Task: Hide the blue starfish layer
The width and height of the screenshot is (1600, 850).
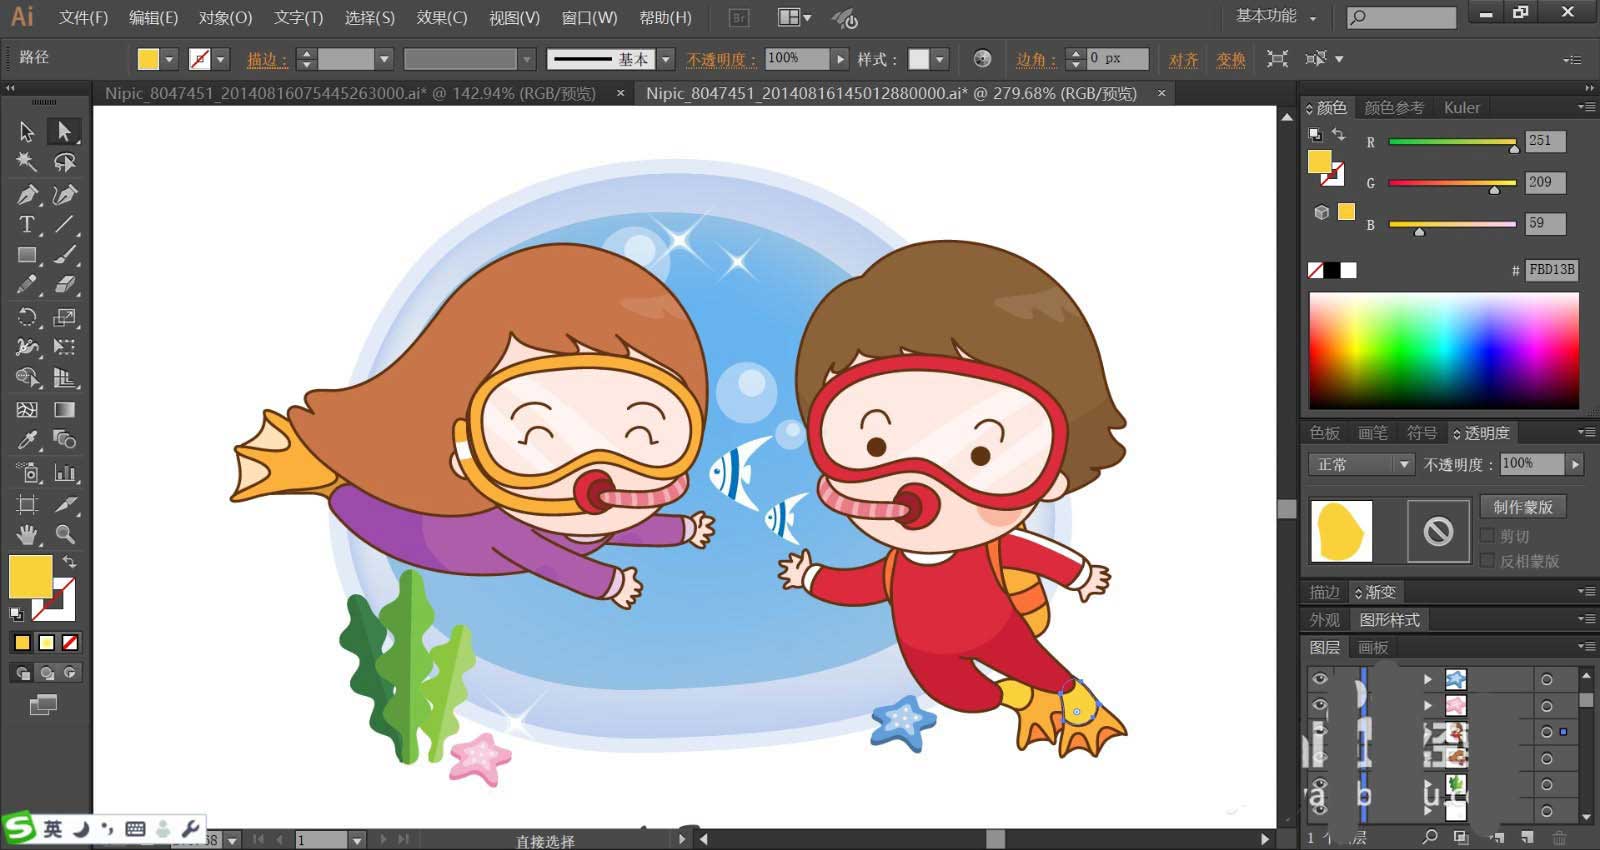Action: [x=1320, y=679]
